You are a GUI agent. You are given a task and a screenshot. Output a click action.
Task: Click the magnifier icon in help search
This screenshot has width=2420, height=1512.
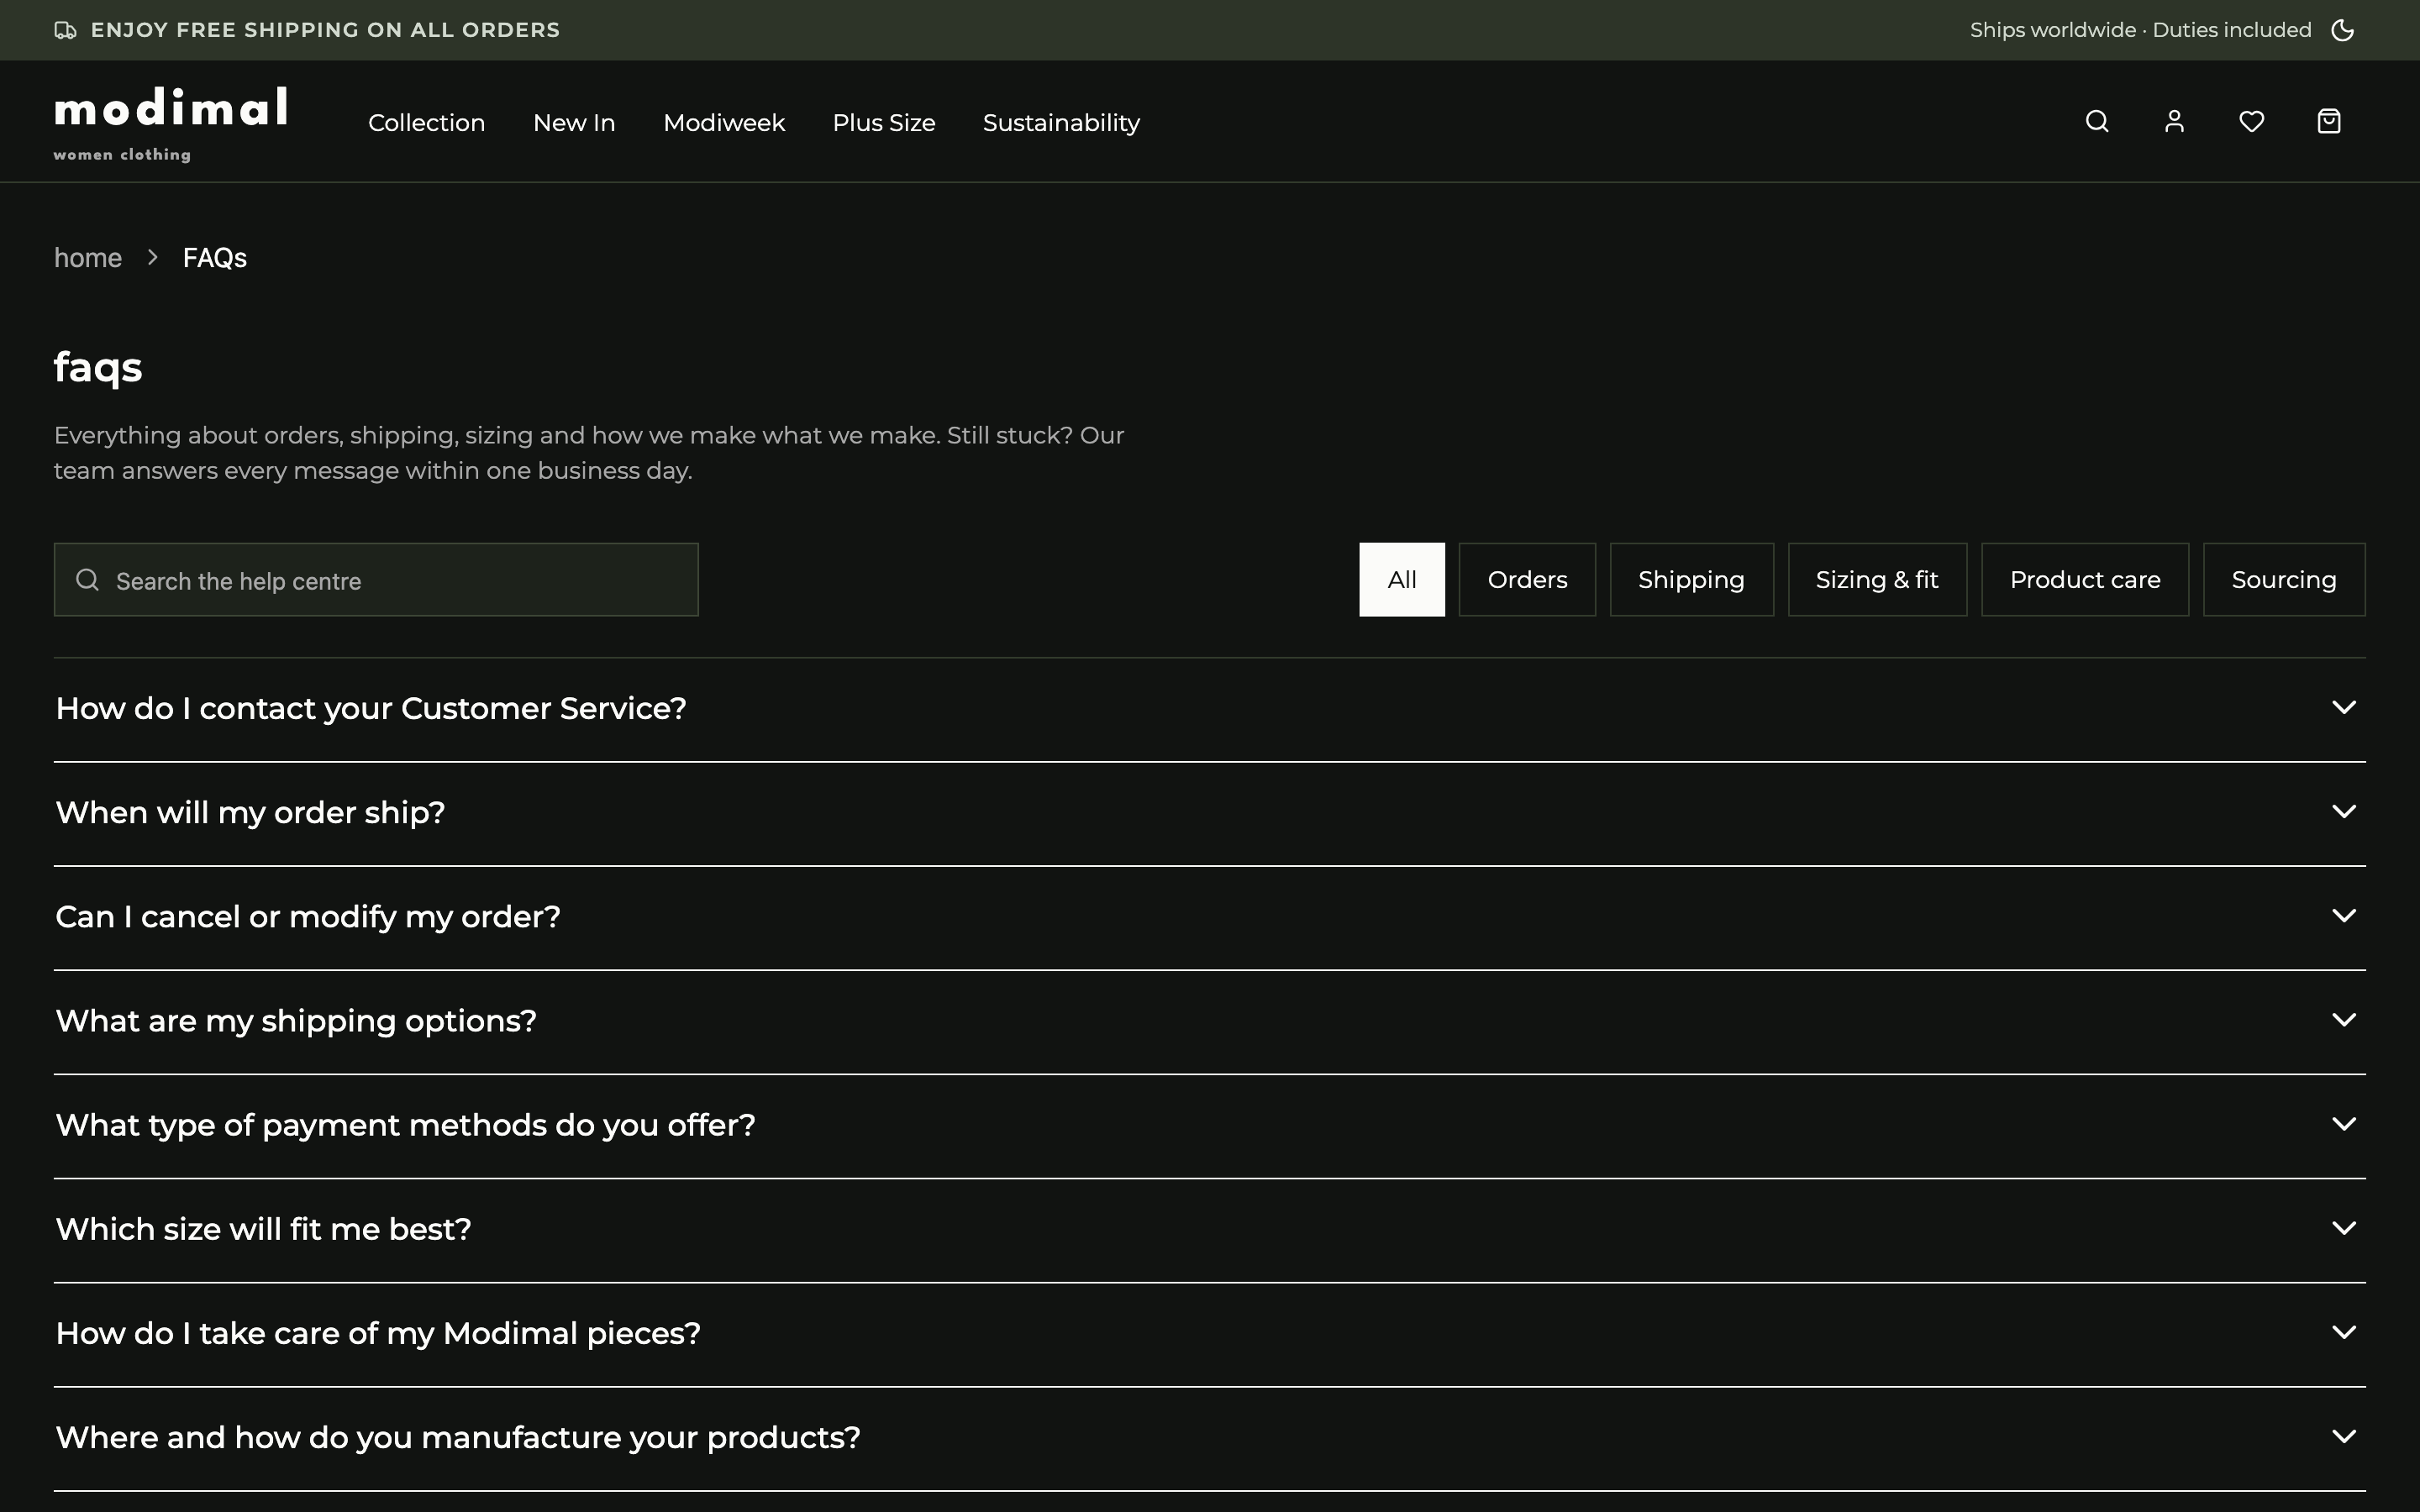click(x=88, y=580)
